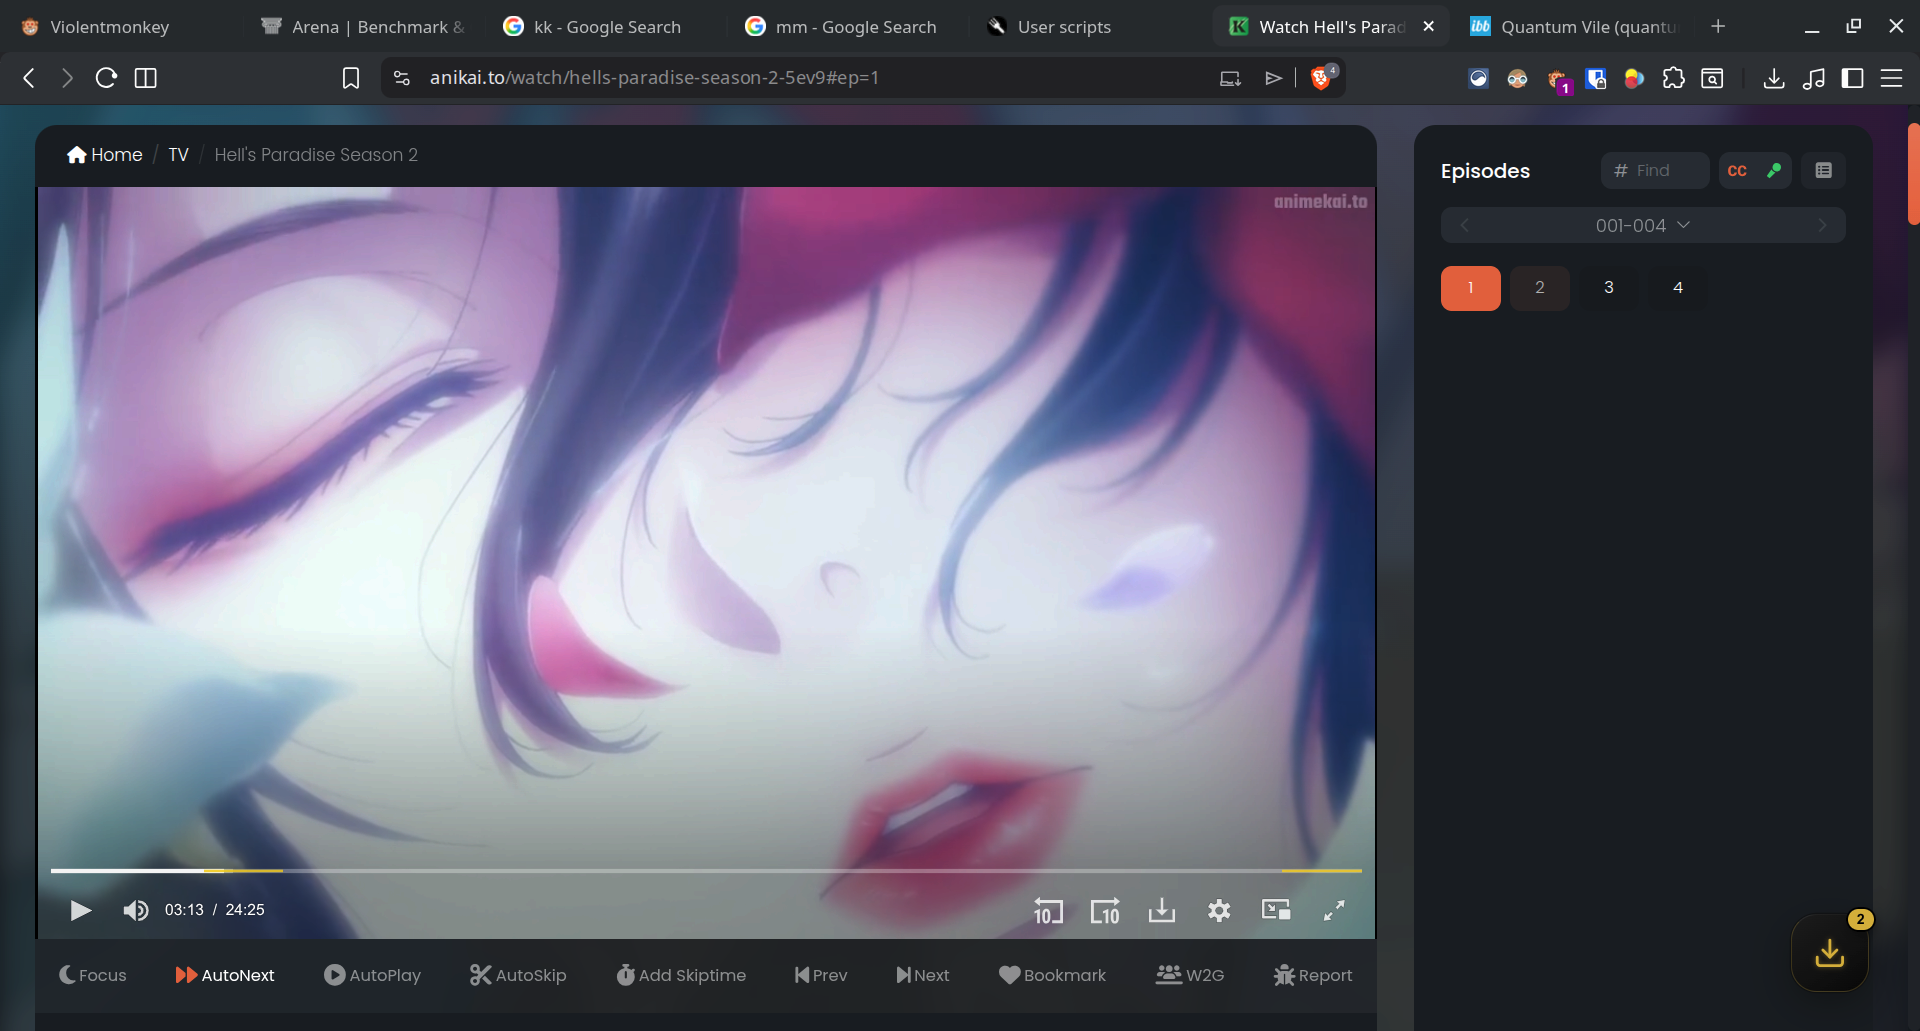Open the blue shield lock extension

1596,78
